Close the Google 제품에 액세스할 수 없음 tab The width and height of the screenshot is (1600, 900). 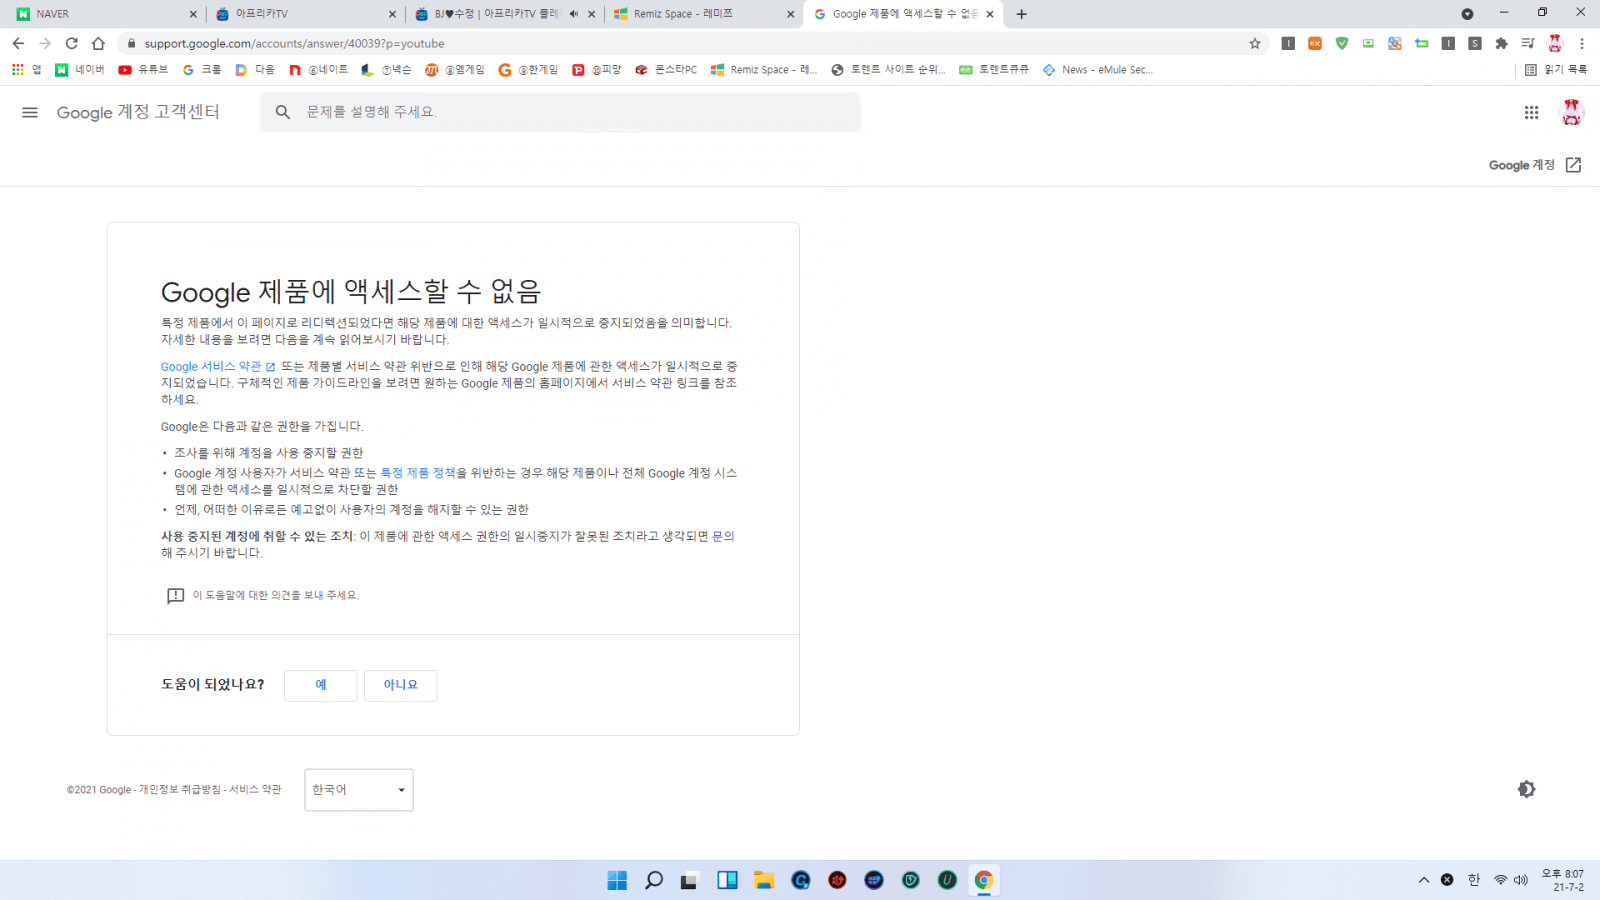tap(990, 14)
